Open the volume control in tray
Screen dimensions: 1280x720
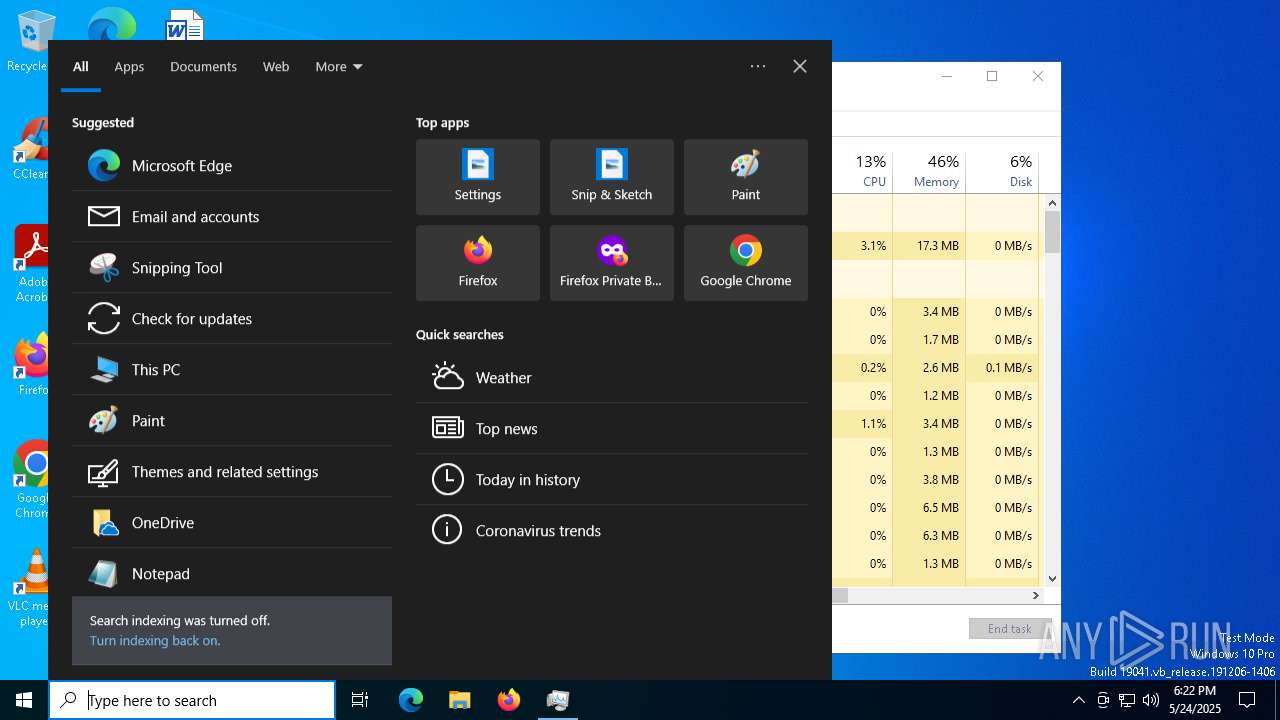tap(1151, 700)
